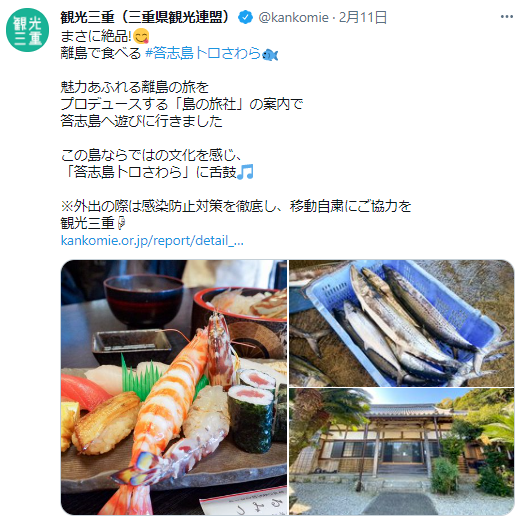The width and height of the screenshot is (530, 522).
Task: Click the music note emoji after 舌鼓
Action: (x=245, y=172)
